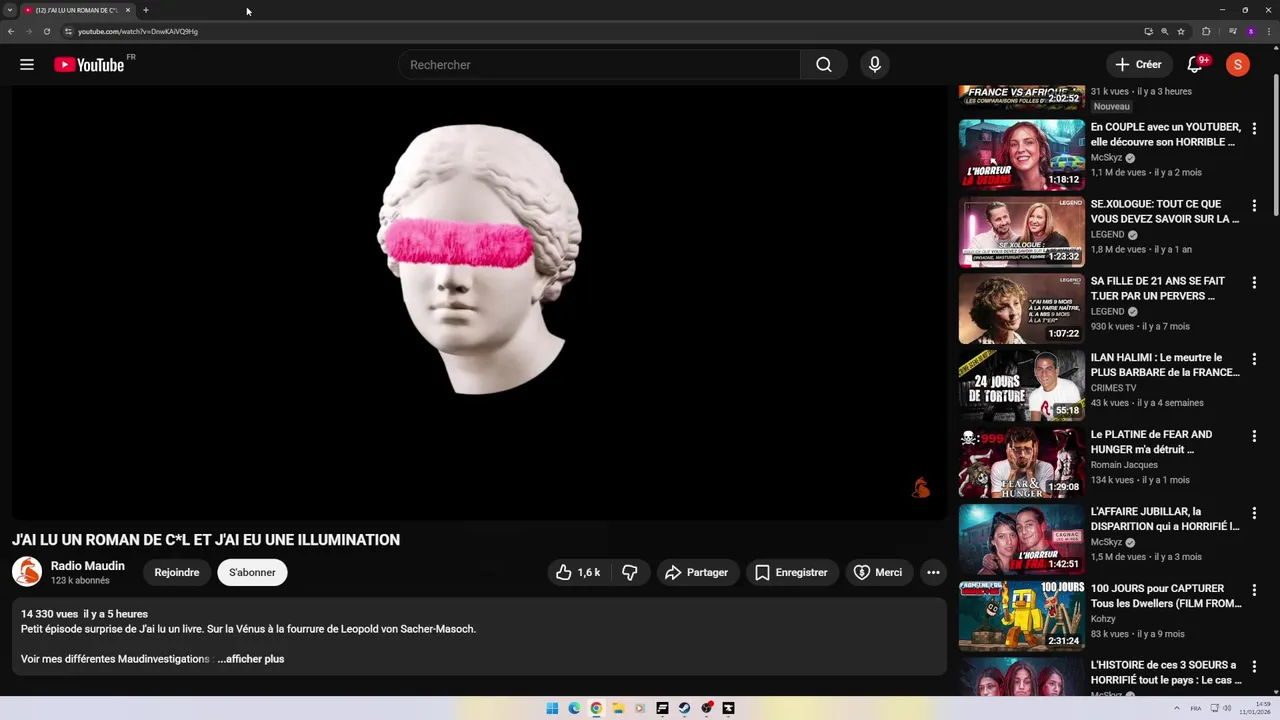Expand description with ...afficher plus

(251, 659)
